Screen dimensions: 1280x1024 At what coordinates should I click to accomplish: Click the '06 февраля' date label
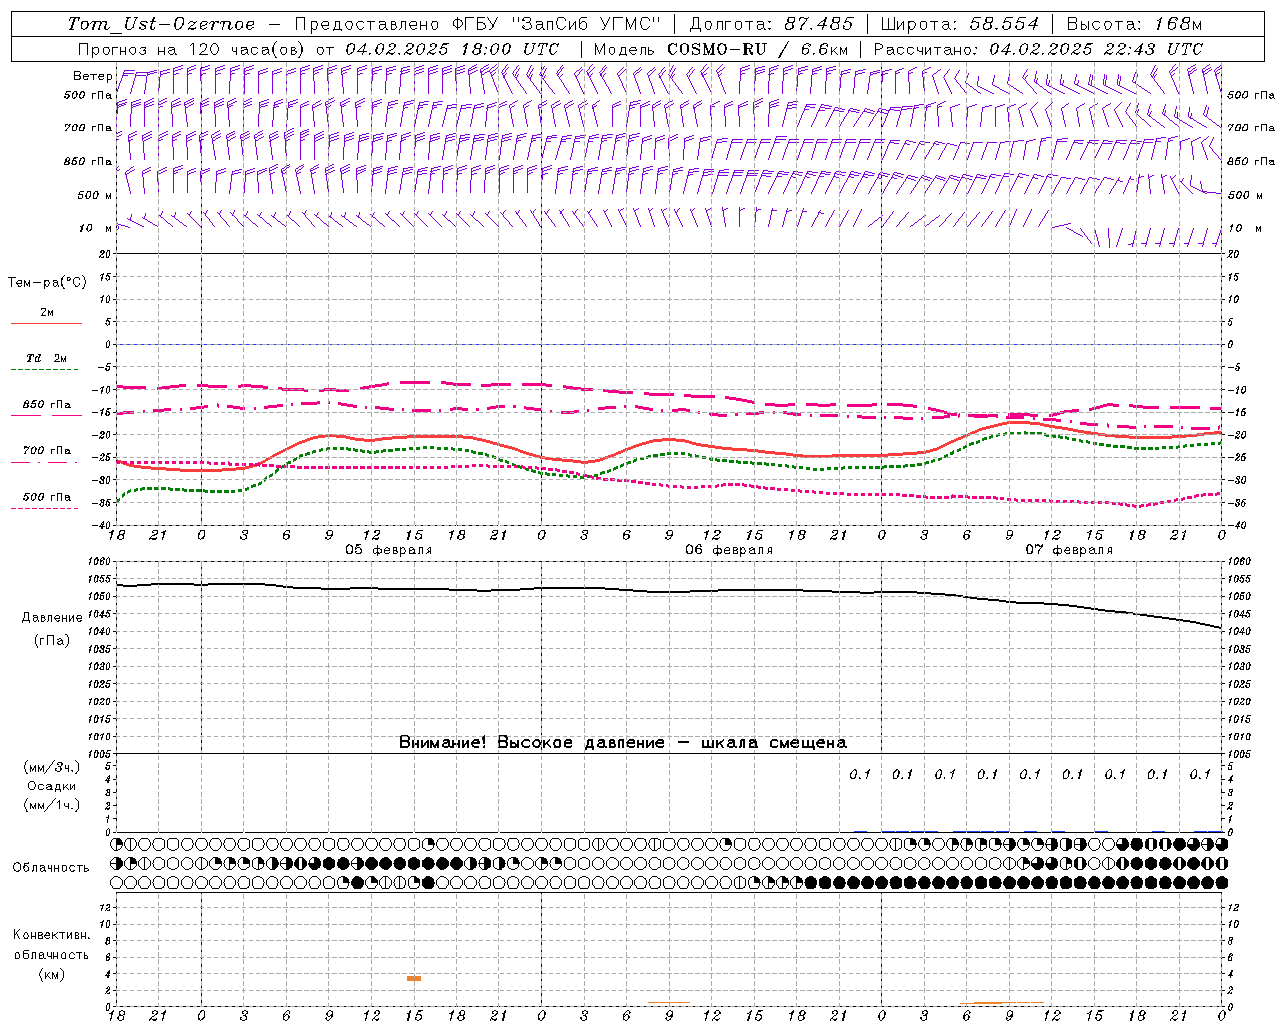tap(729, 550)
